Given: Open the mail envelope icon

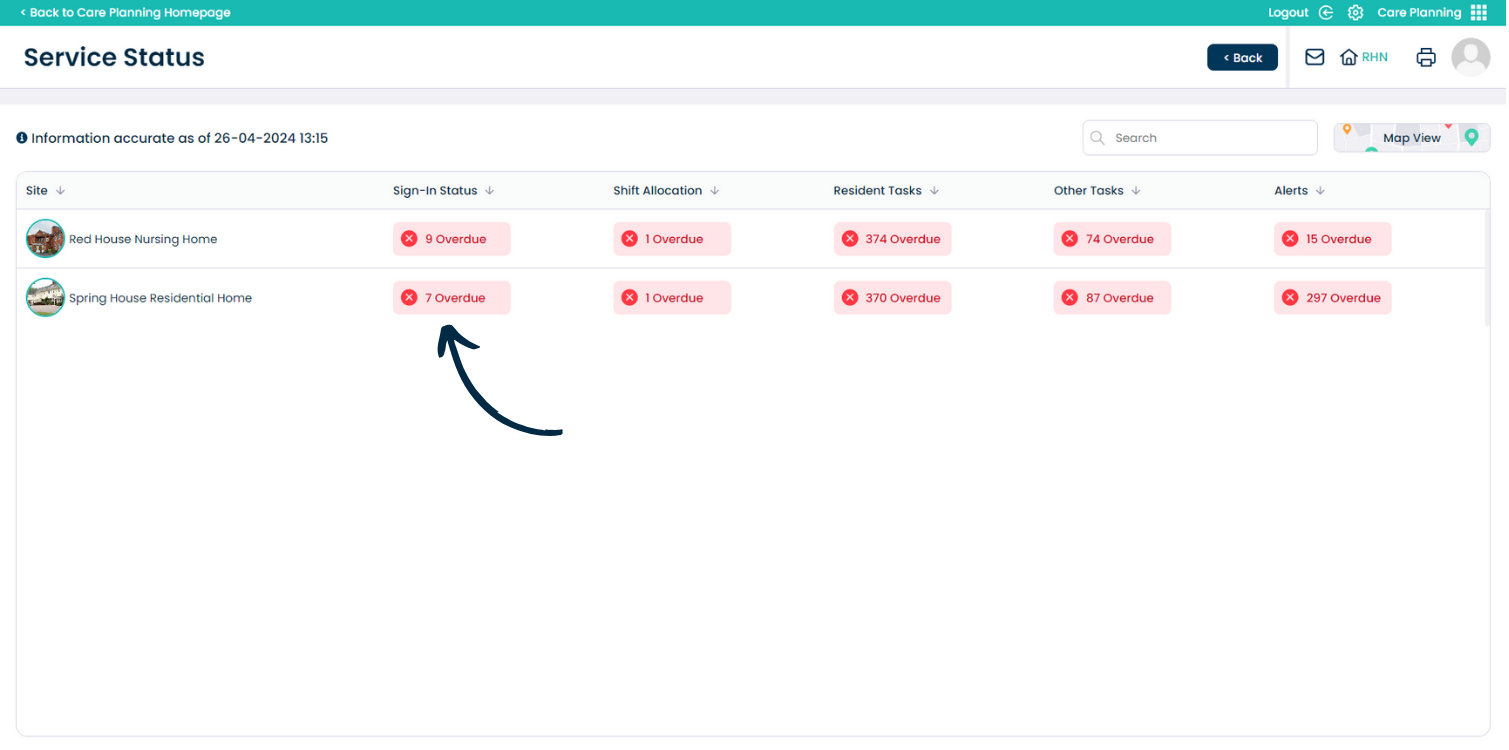Looking at the screenshot, I should pos(1315,57).
